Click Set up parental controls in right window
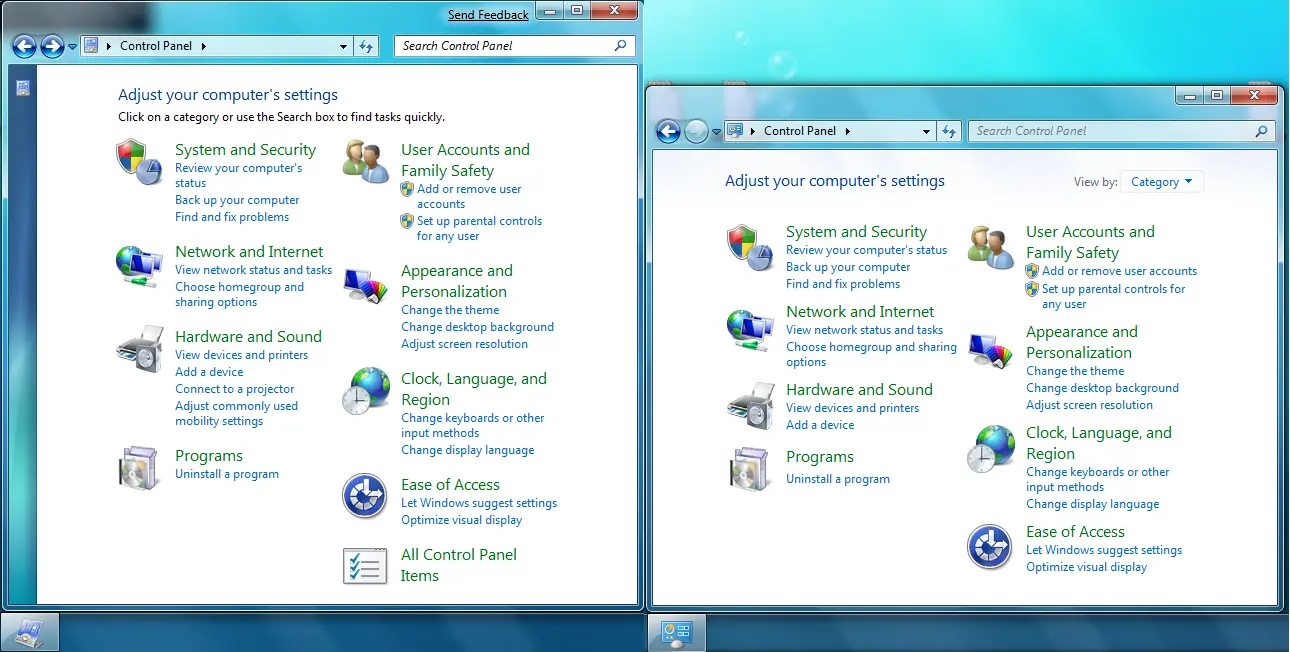This screenshot has width=1290, height=652. (x=1113, y=297)
